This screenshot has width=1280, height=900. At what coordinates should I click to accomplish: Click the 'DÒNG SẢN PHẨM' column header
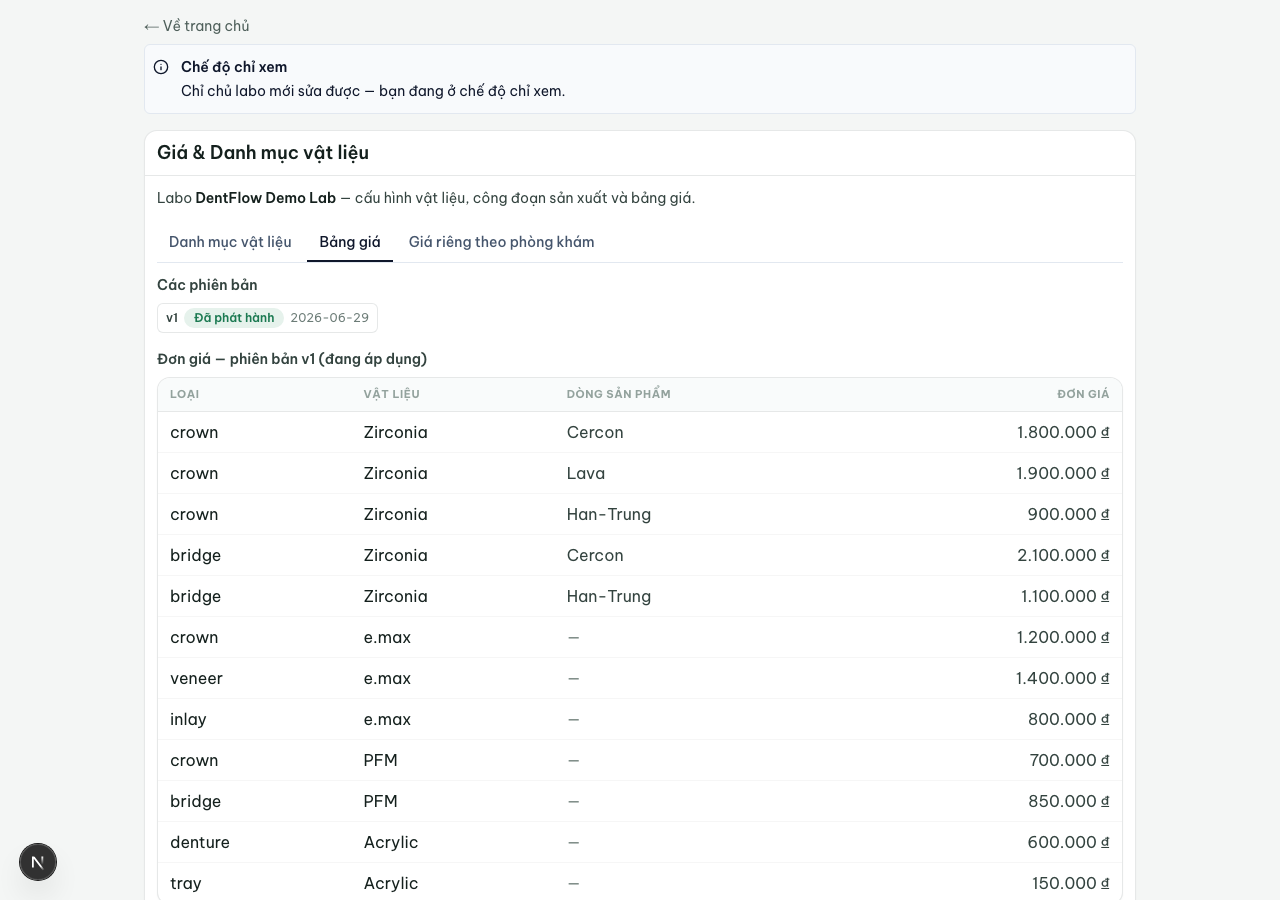(x=618, y=394)
